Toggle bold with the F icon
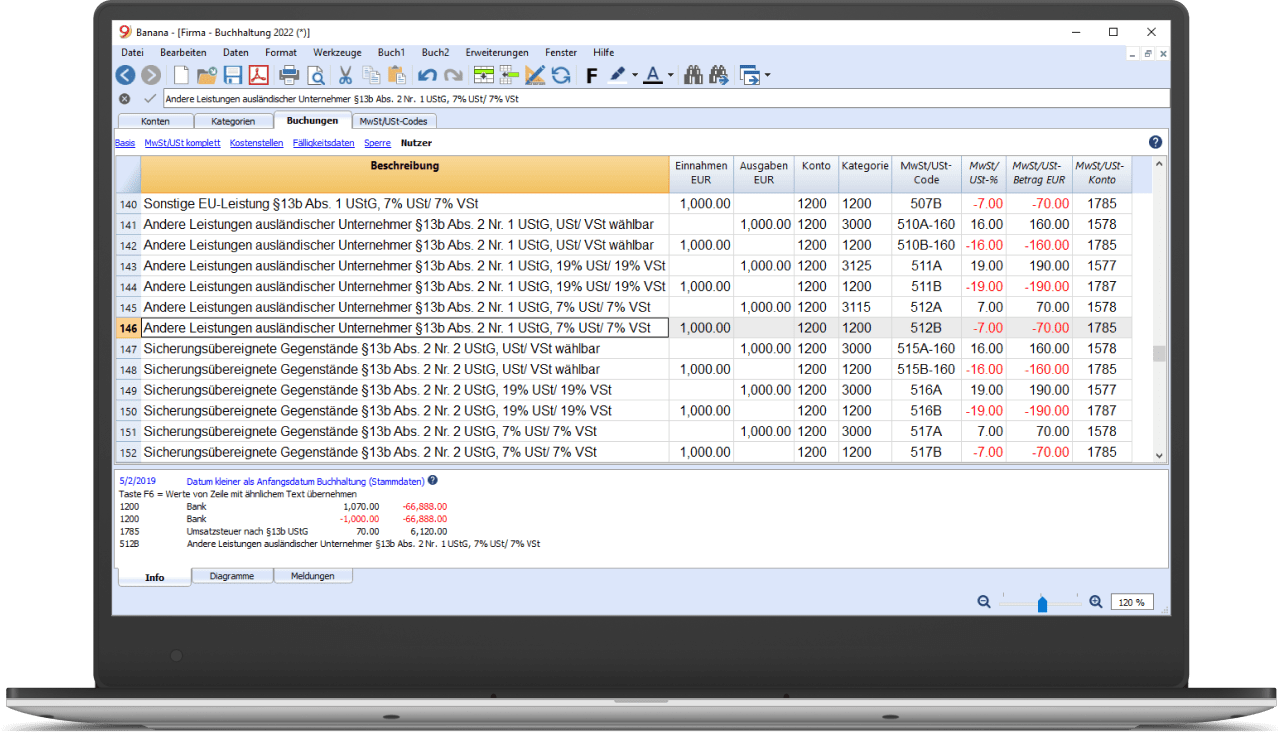Viewport: 1280px width, 732px height. point(591,76)
